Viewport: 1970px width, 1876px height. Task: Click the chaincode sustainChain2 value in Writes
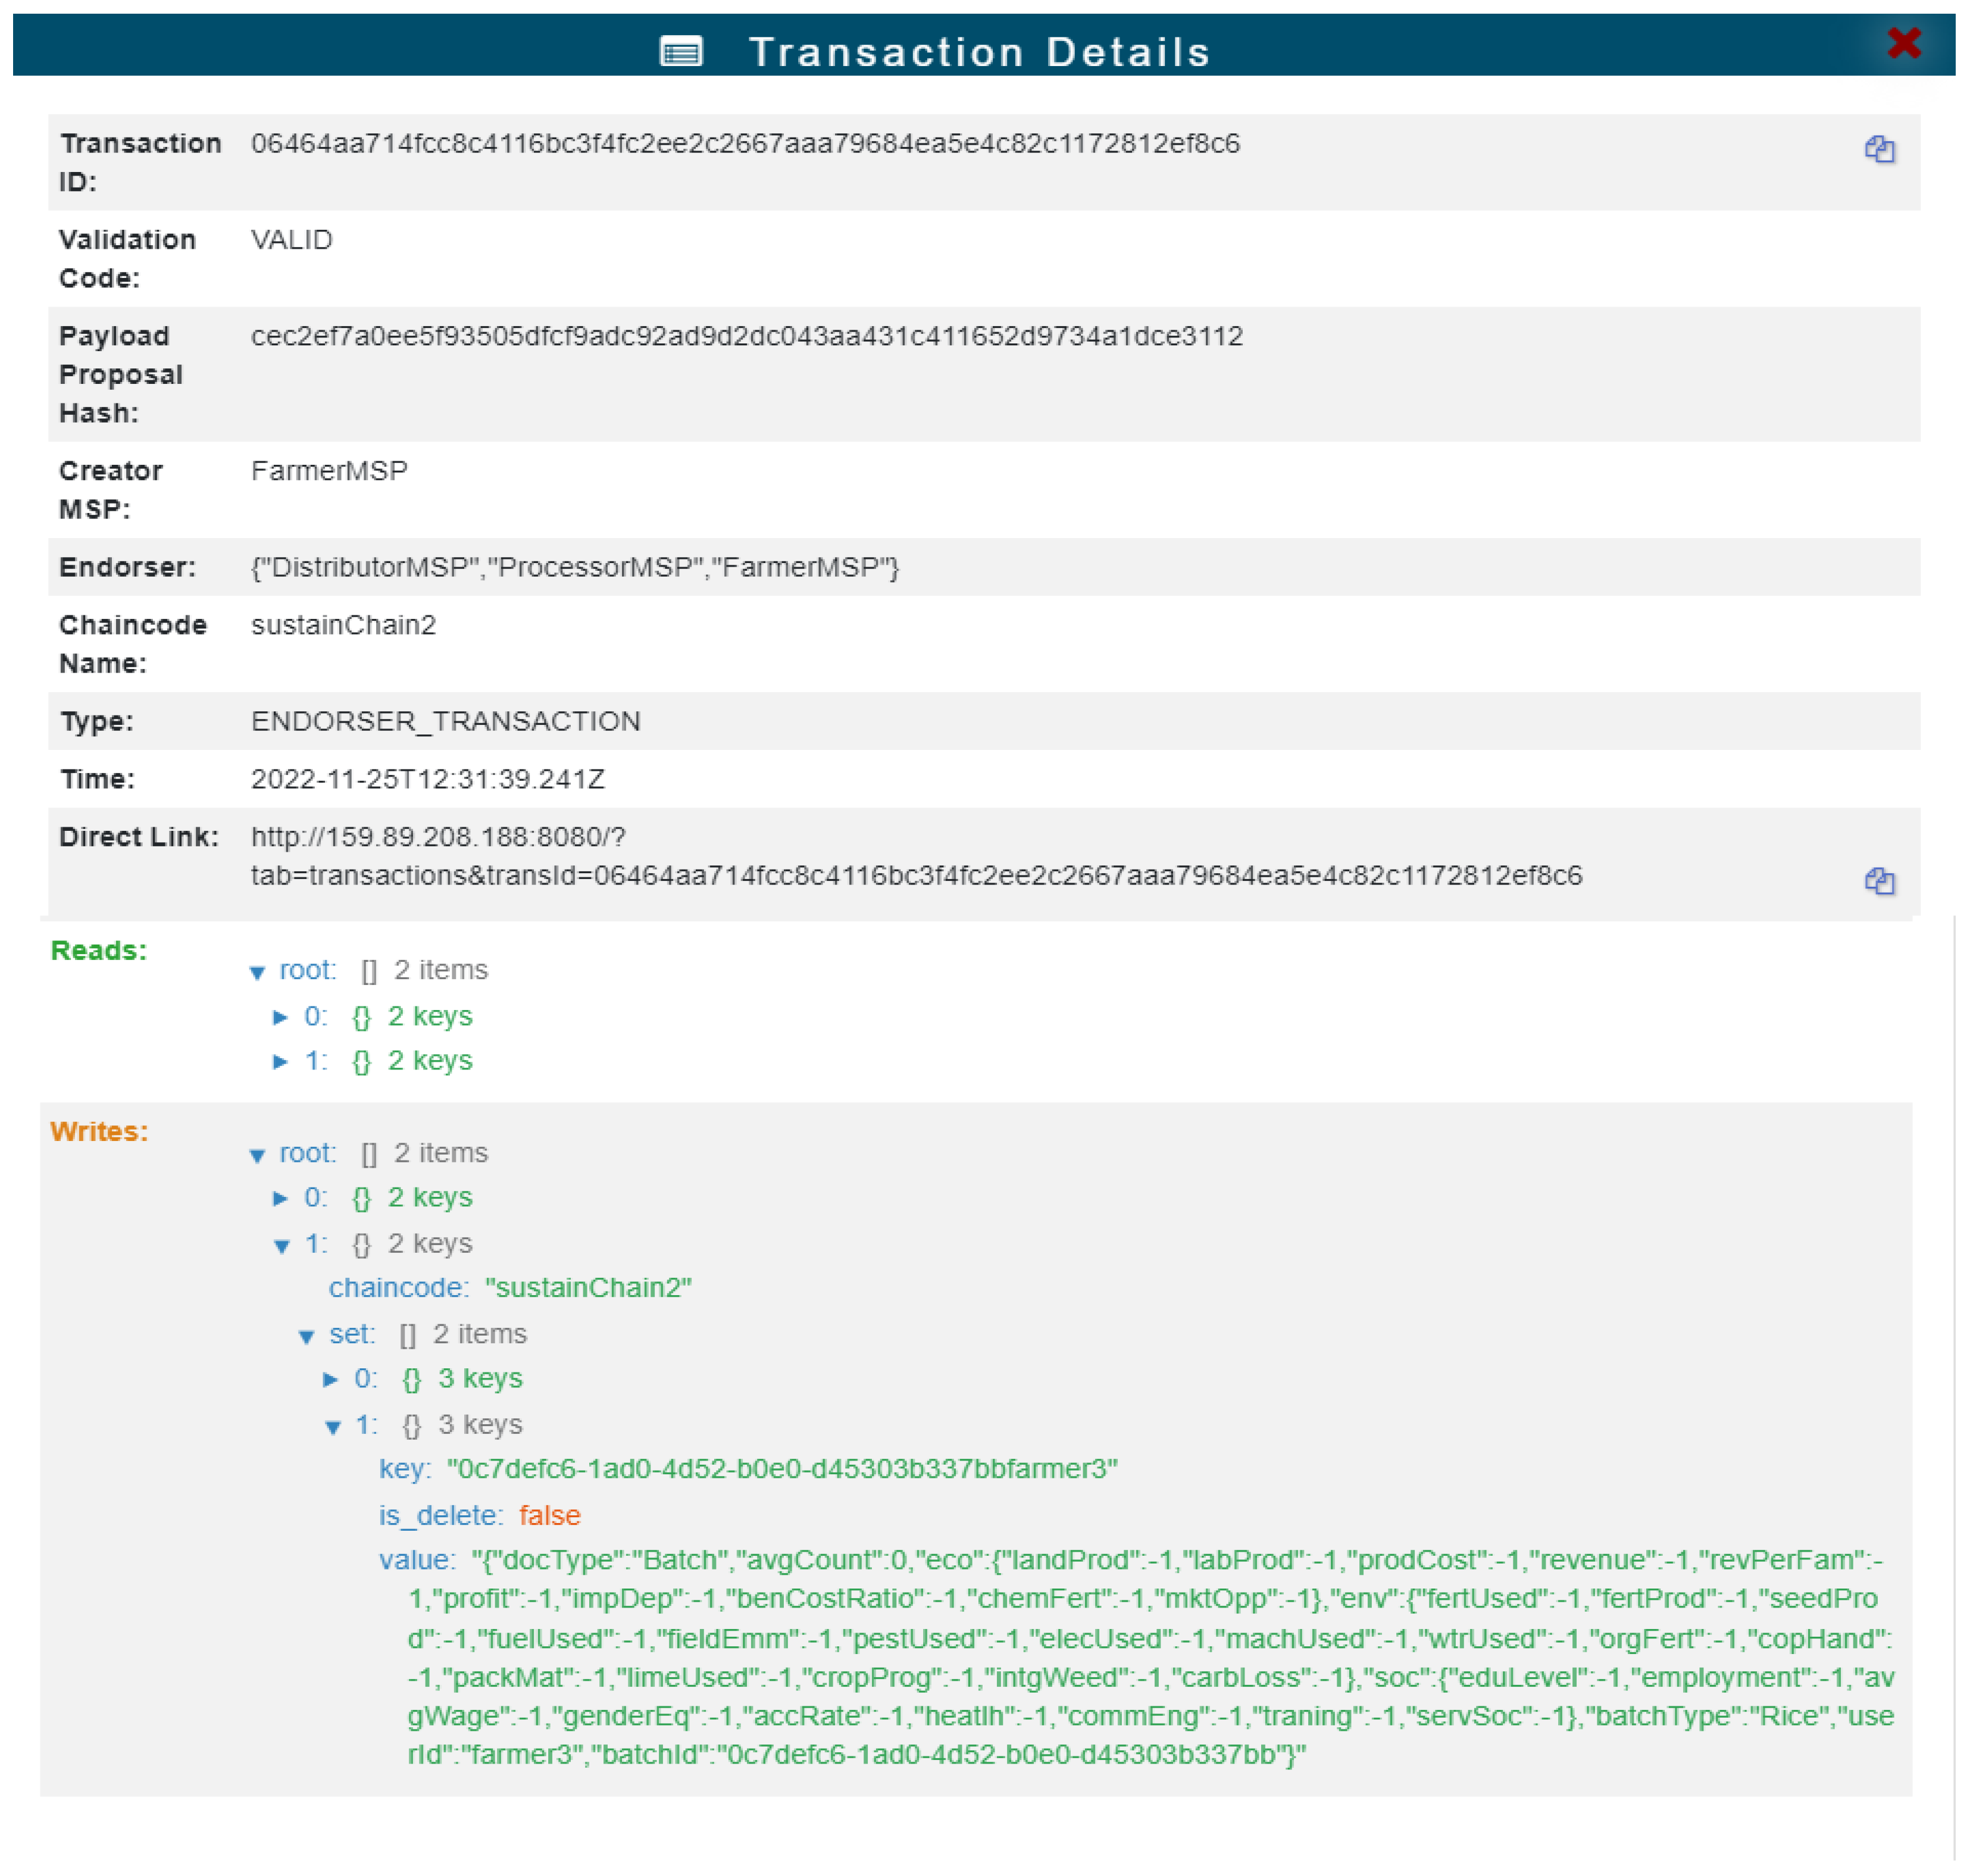click(x=588, y=1287)
